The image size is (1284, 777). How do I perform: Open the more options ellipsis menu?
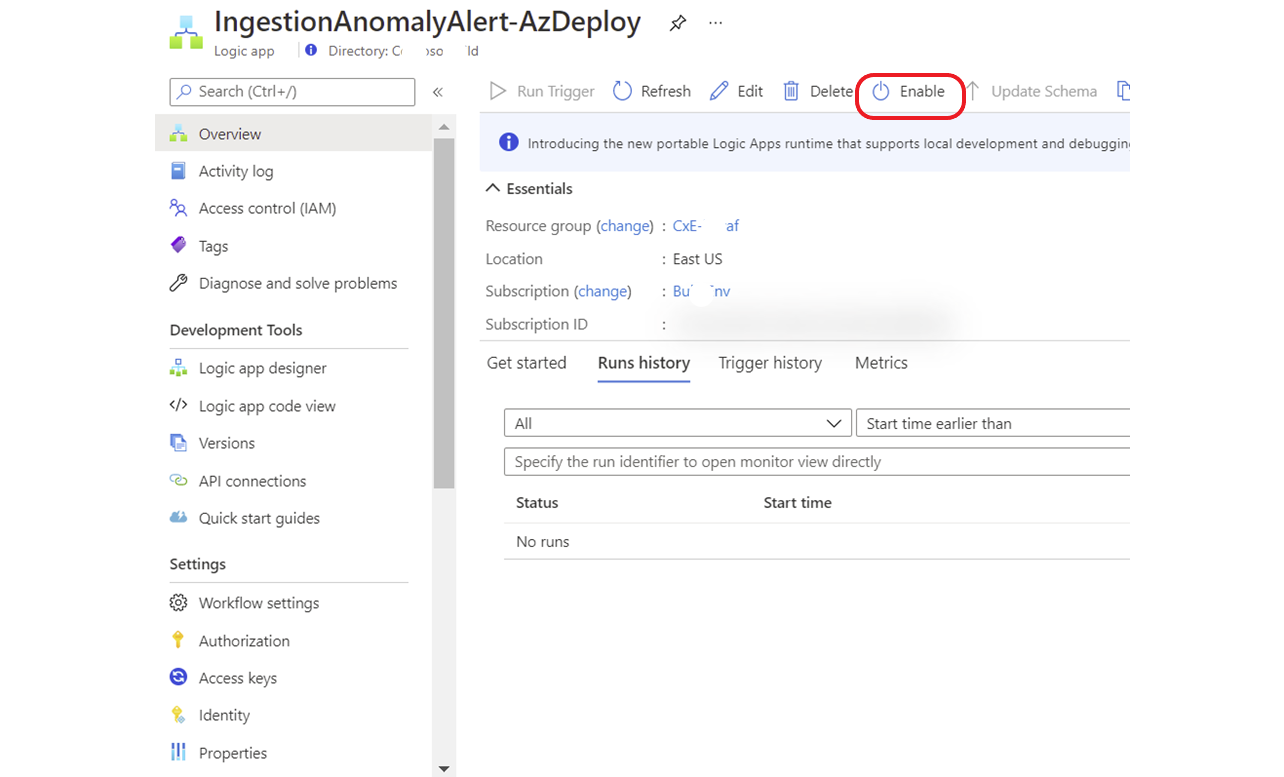715,22
